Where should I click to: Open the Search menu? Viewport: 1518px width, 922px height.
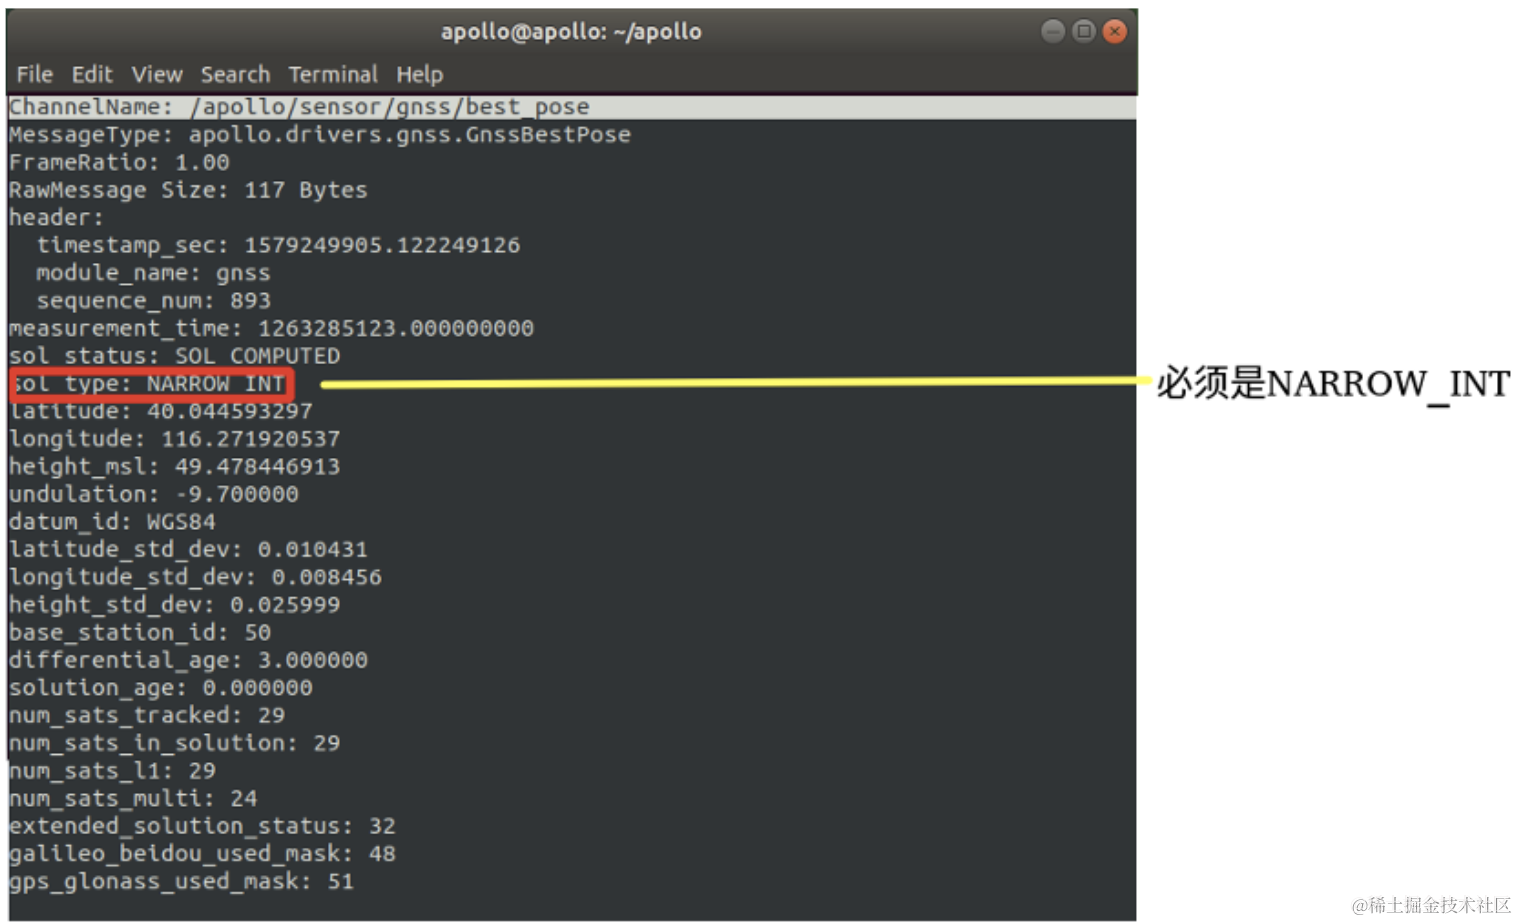[235, 74]
